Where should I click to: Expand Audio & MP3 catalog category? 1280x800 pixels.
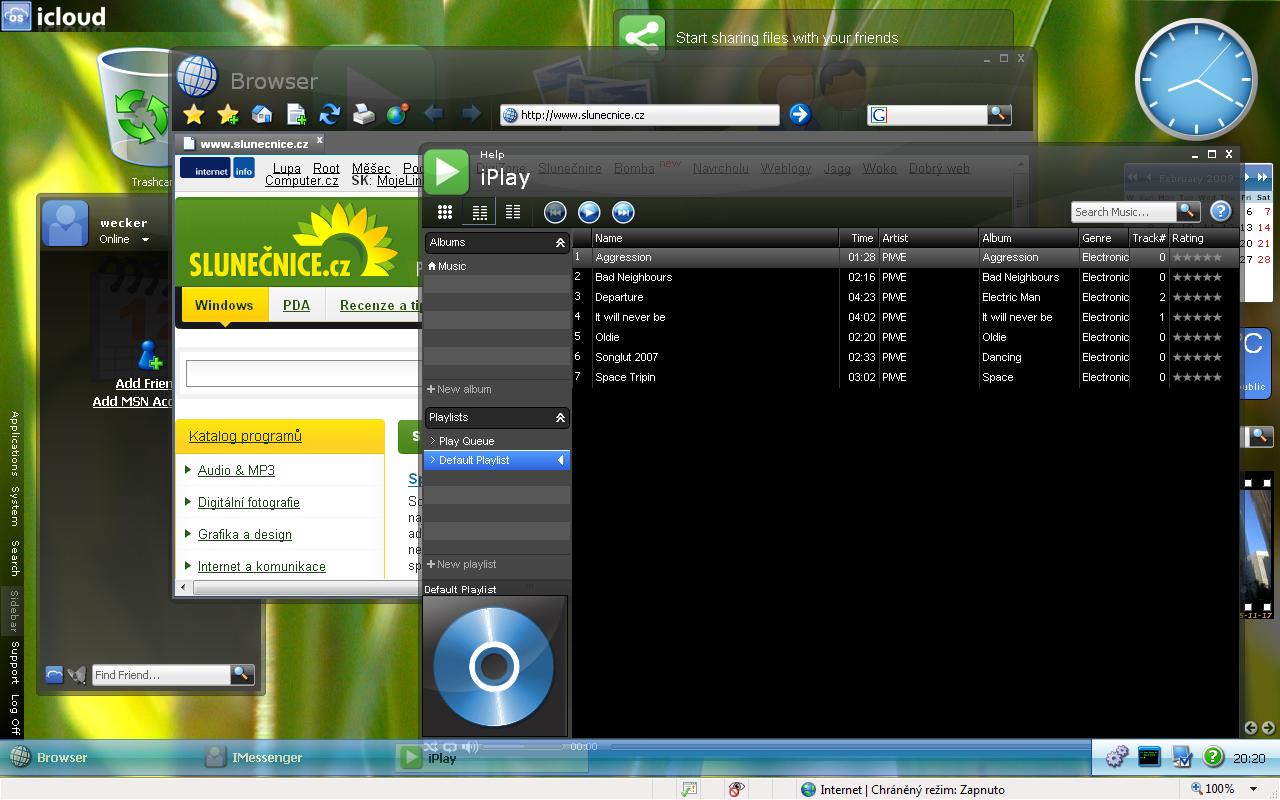[236, 470]
